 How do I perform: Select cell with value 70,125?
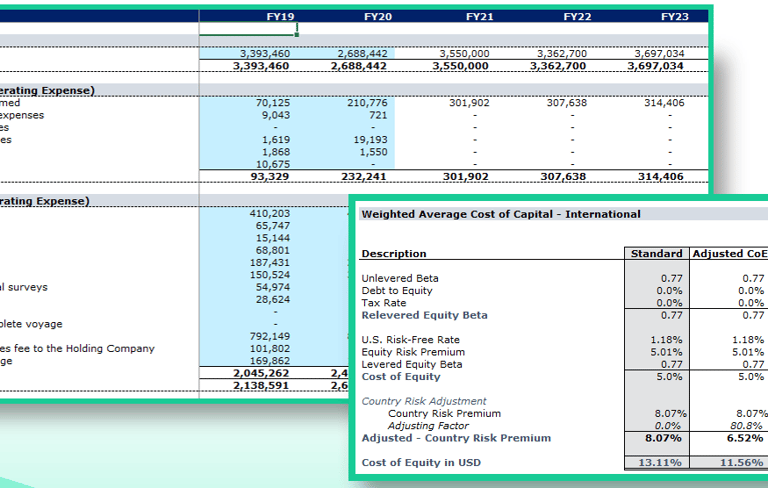(273, 103)
